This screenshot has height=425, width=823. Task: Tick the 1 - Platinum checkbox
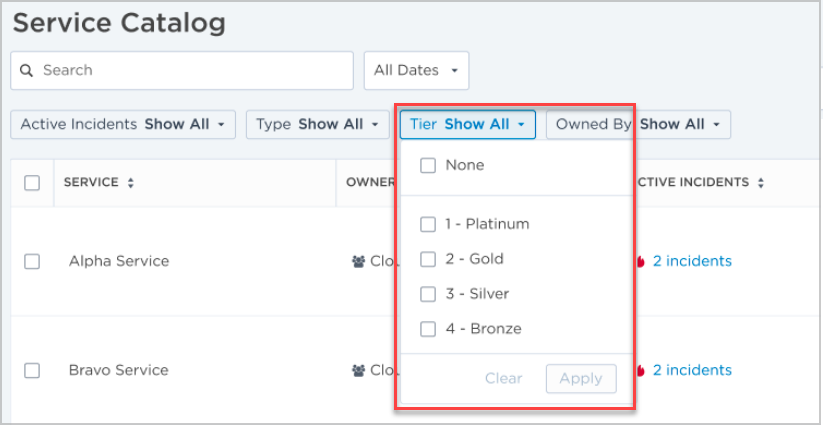pyautogui.click(x=428, y=225)
